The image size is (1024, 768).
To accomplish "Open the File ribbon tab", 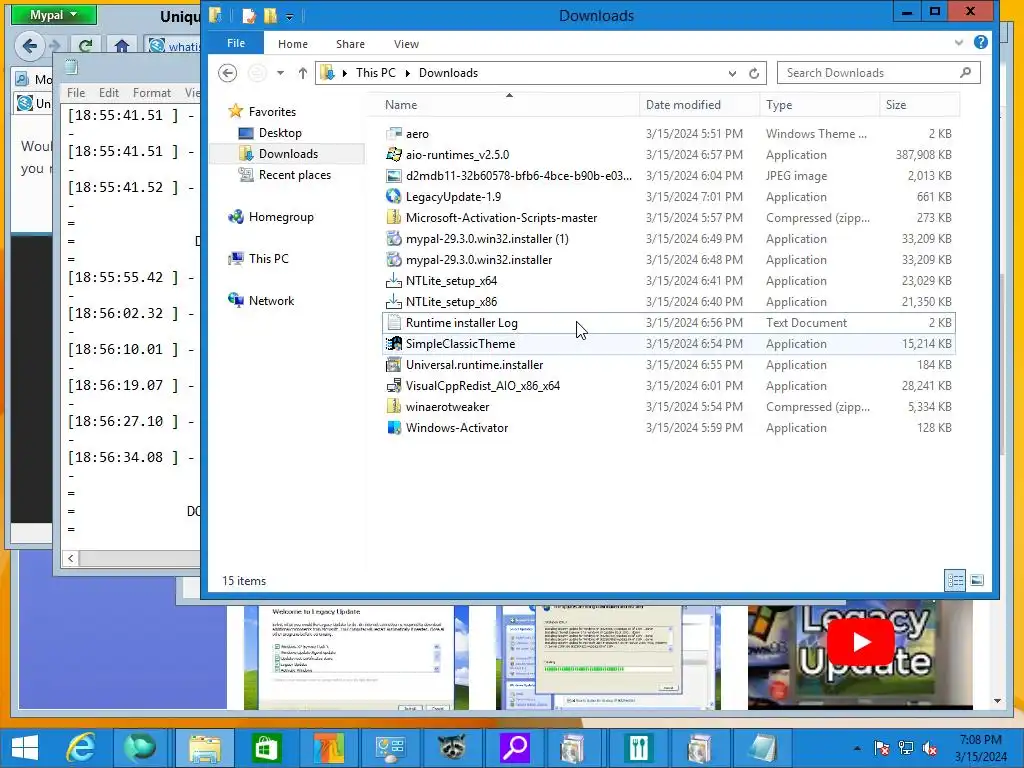I will pos(236,43).
